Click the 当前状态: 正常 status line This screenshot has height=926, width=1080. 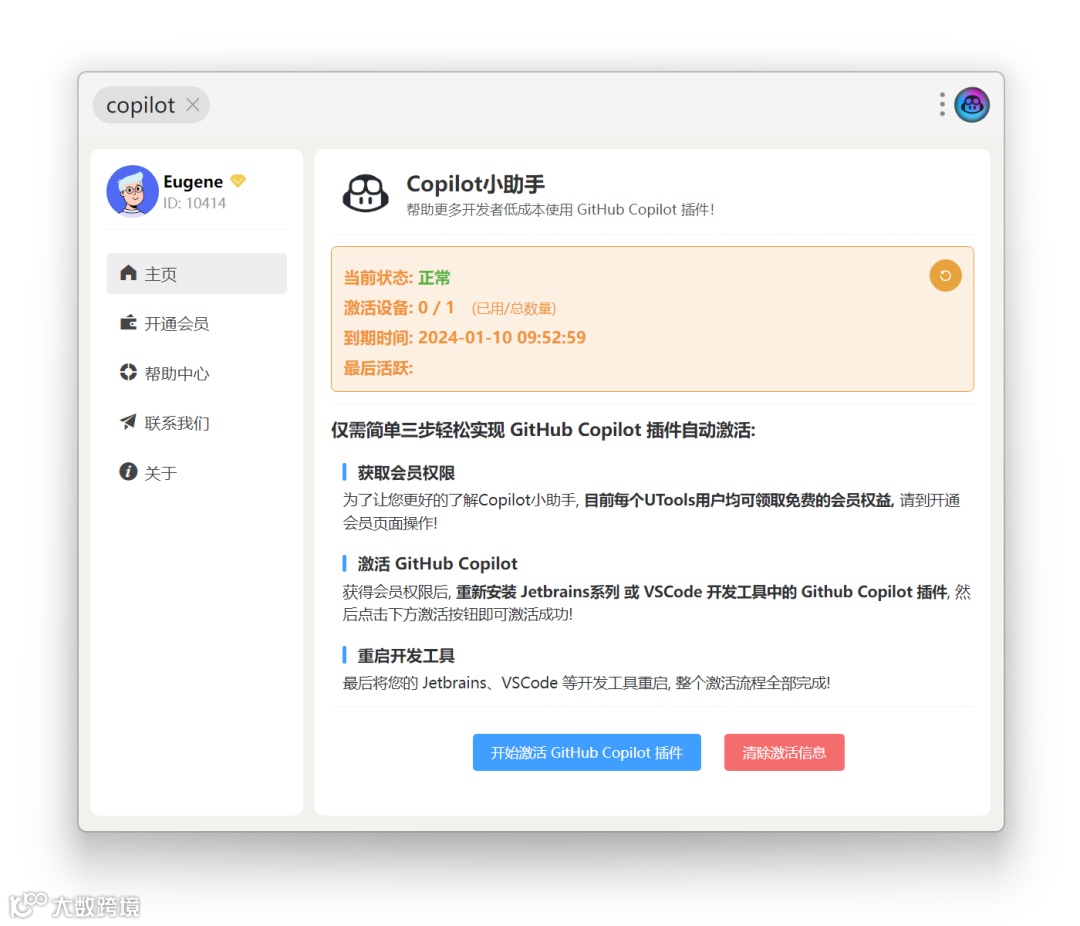[x=397, y=278]
